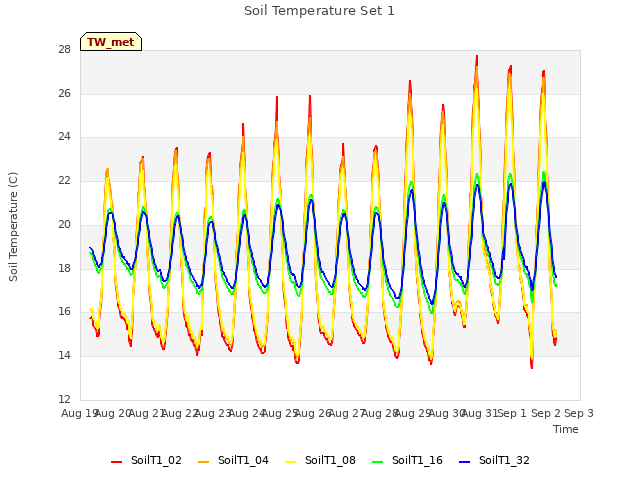Click the red SoilT1_02 legend swatch
The image size is (640, 480).
click(116, 462)
